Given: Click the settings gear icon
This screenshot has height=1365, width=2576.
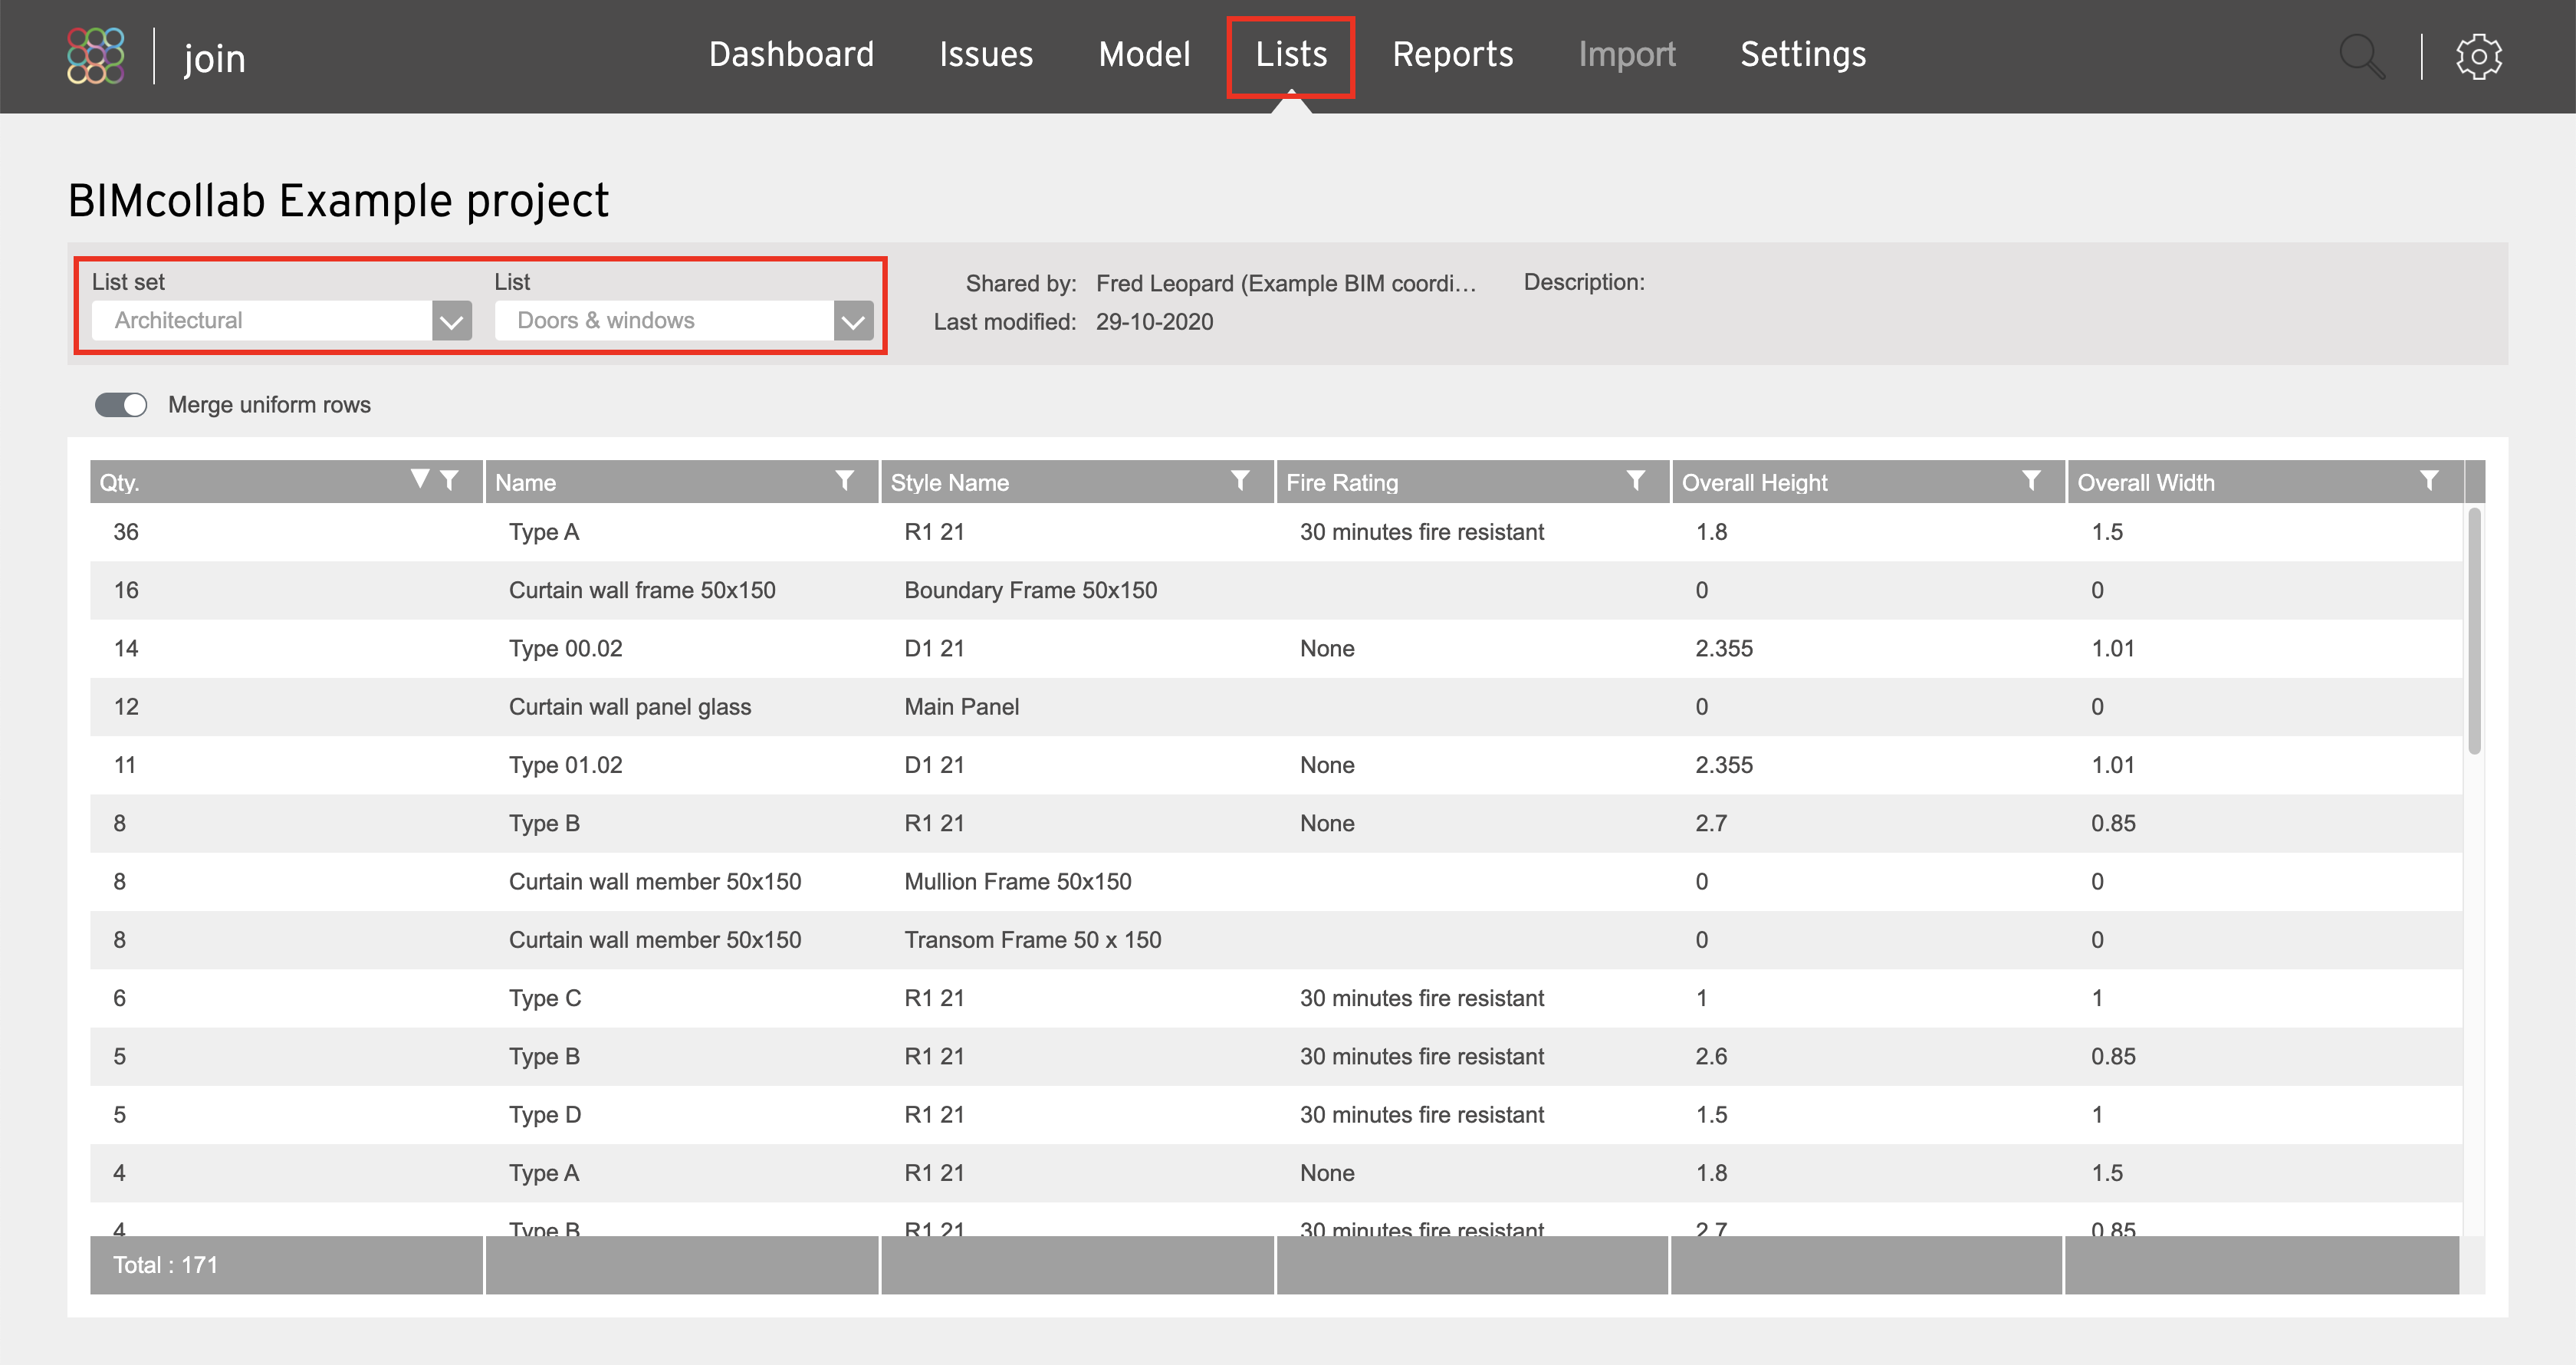Looking at the screenshot, I should coord(2477,56).
